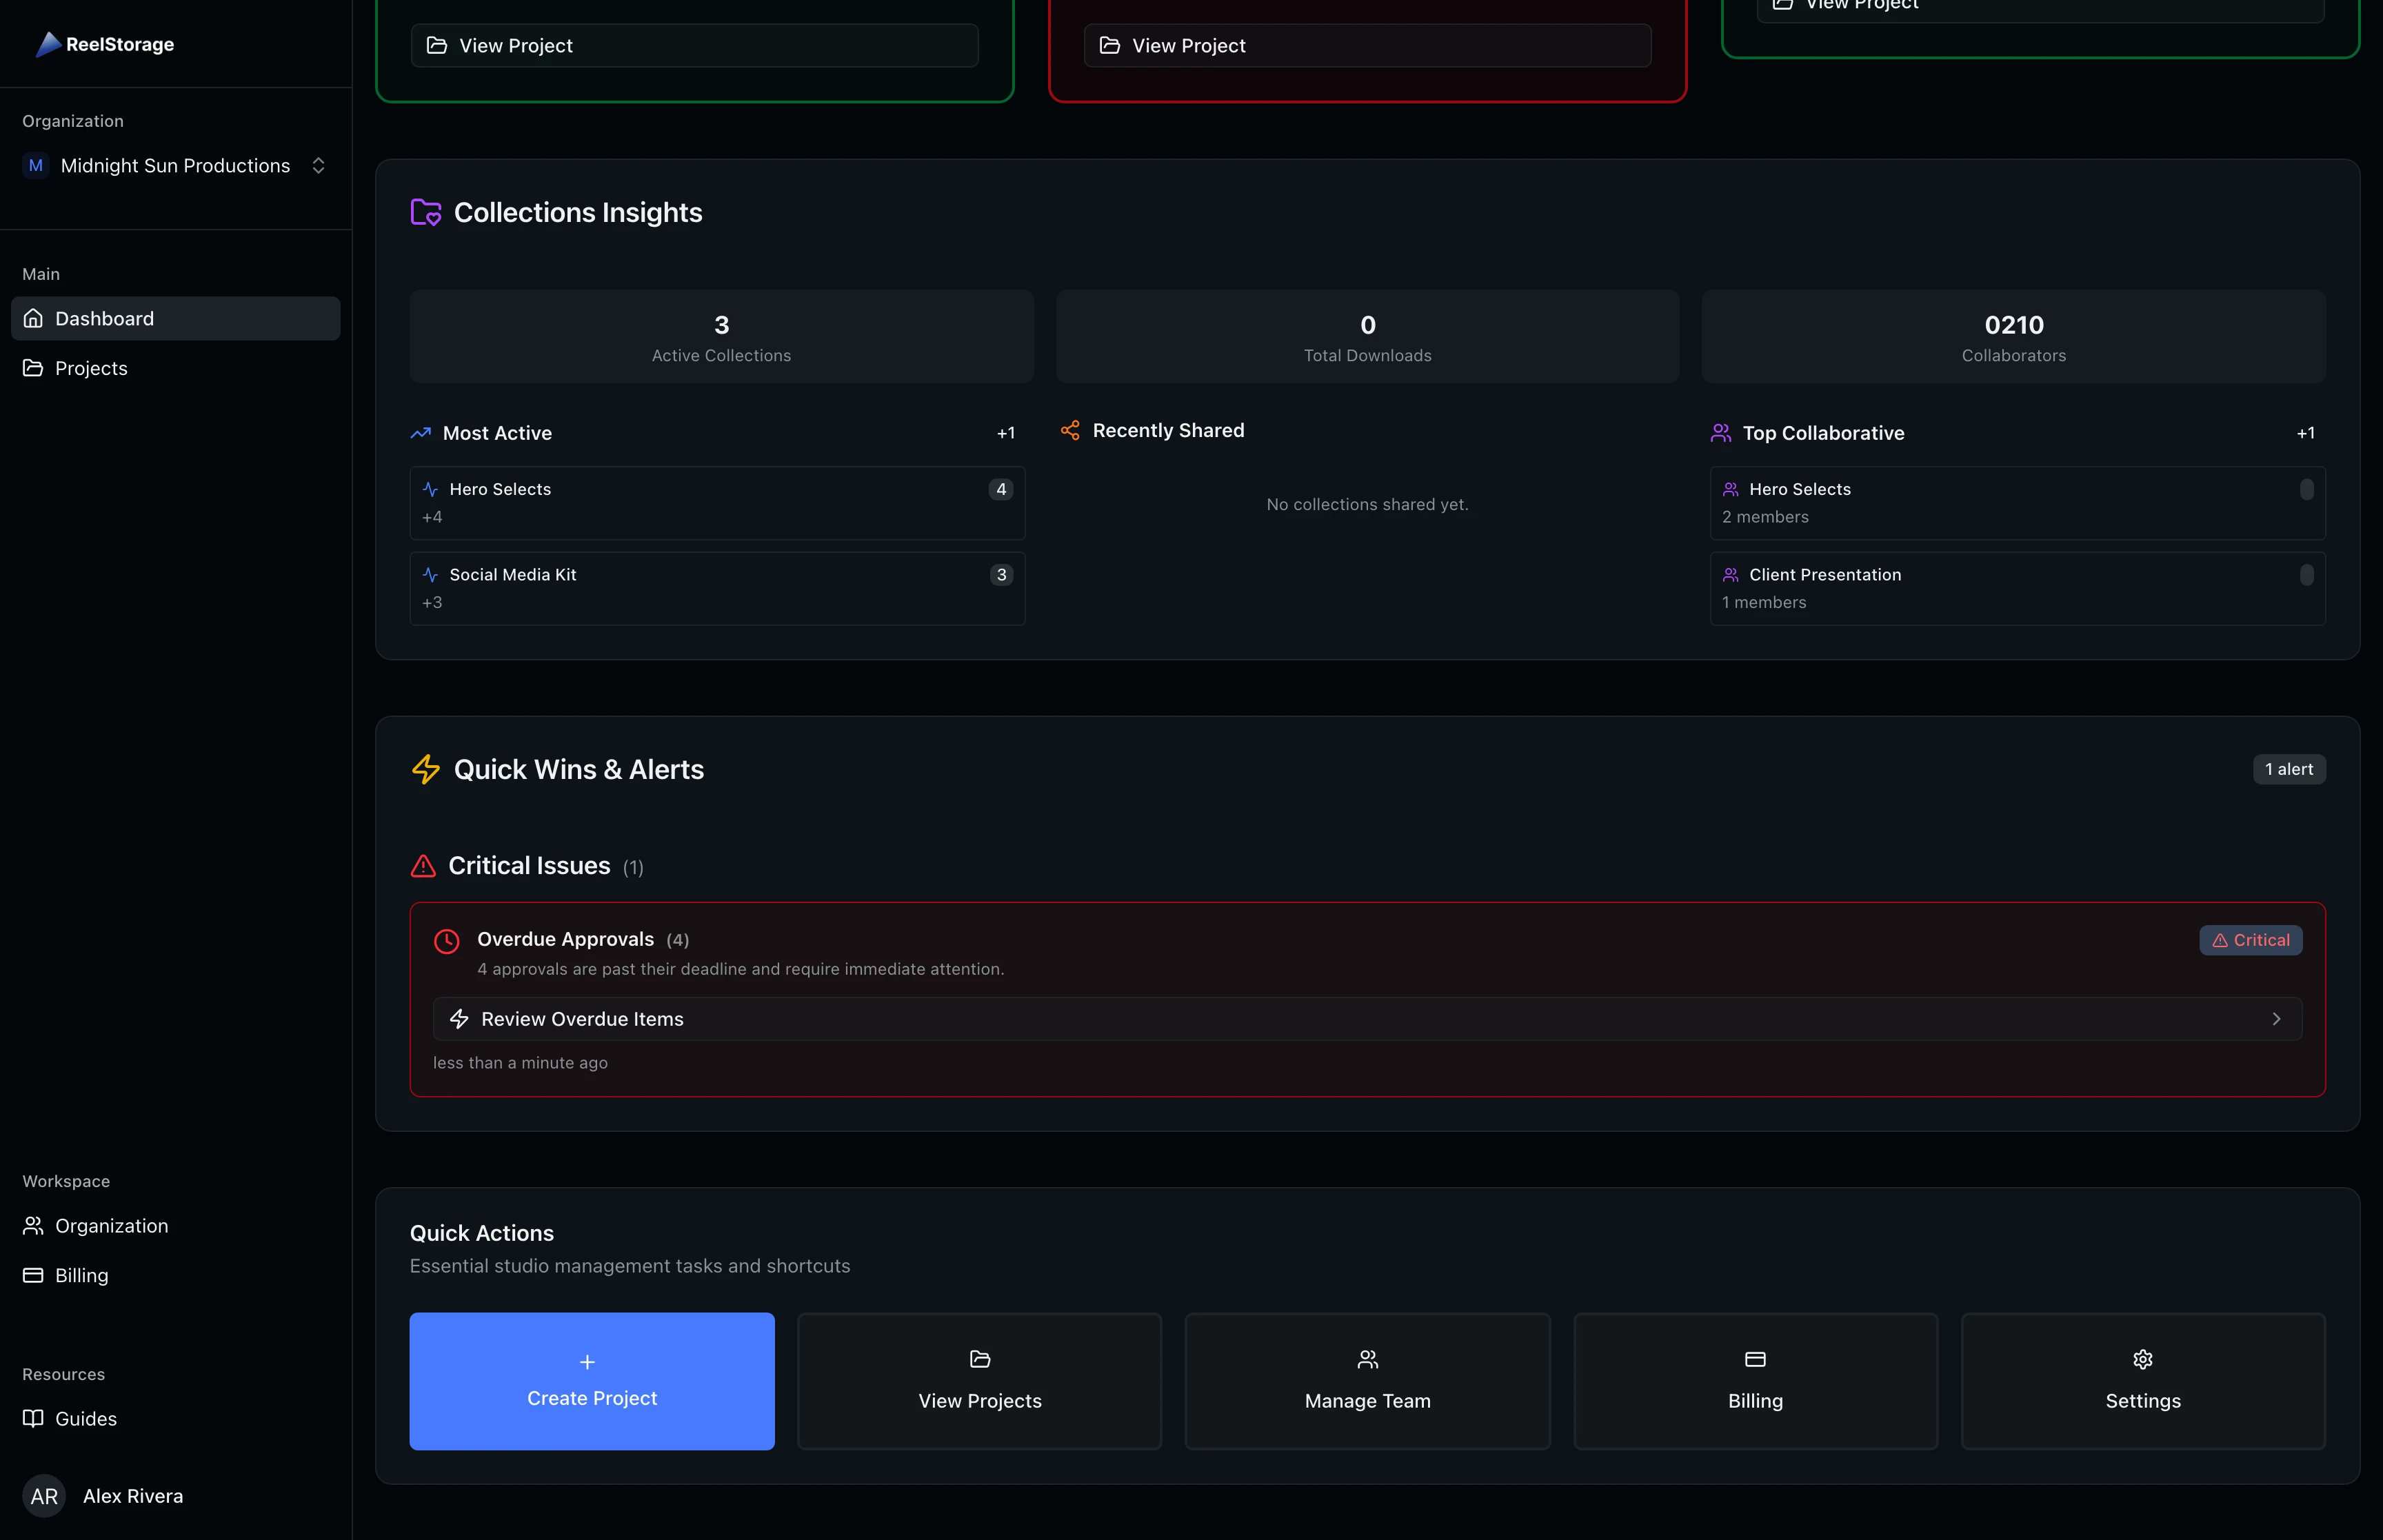Click the Projects folder icon in sidebar

point(34,368)
